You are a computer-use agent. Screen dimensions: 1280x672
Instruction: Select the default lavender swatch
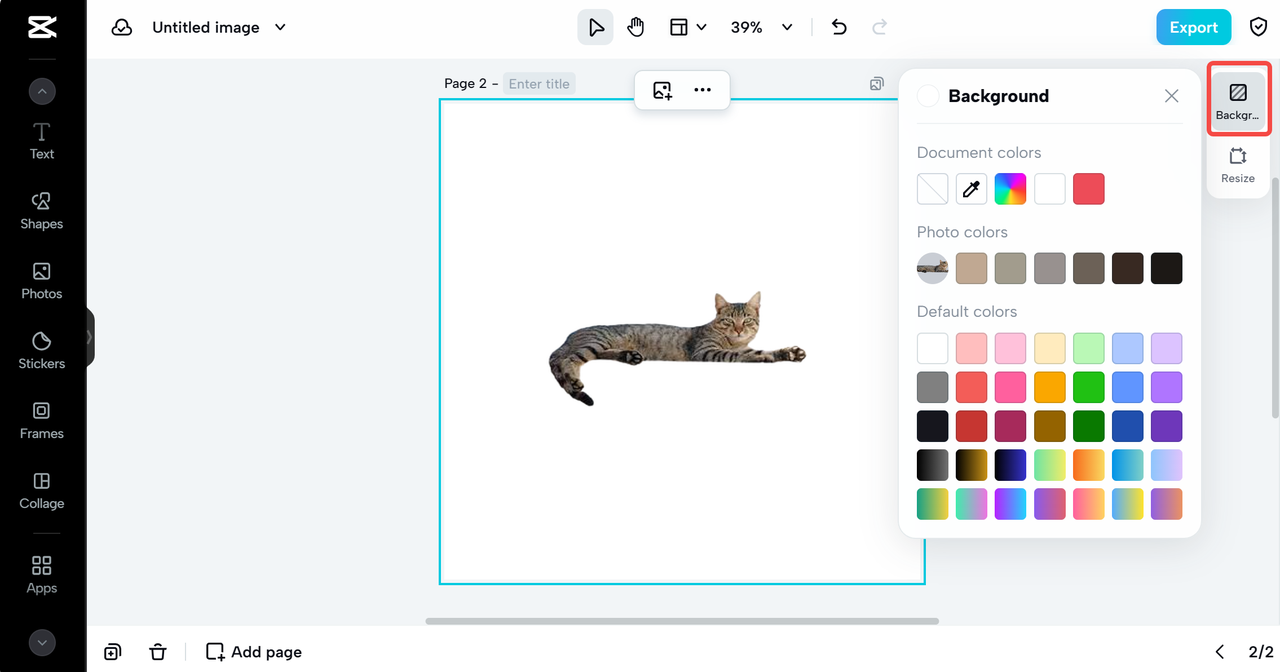tap(1166, 348)
